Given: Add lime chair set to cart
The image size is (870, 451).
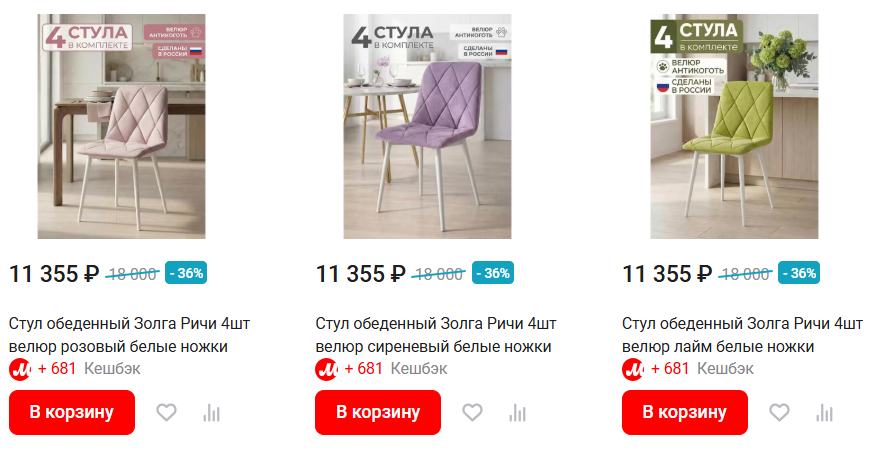Looking at the screenshot, I should (685, 412).
